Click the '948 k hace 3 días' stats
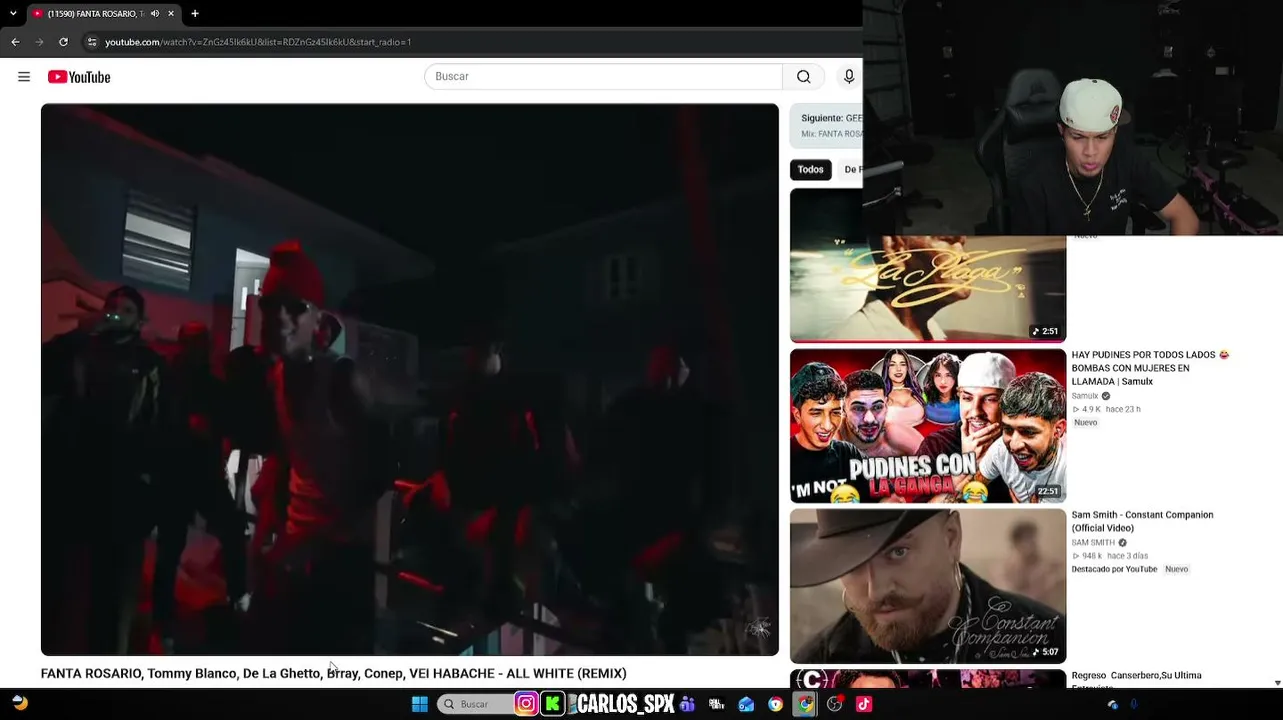The width and height of the screenshot is (1283, 720). pyautogui.click(x=1110, y=556)
